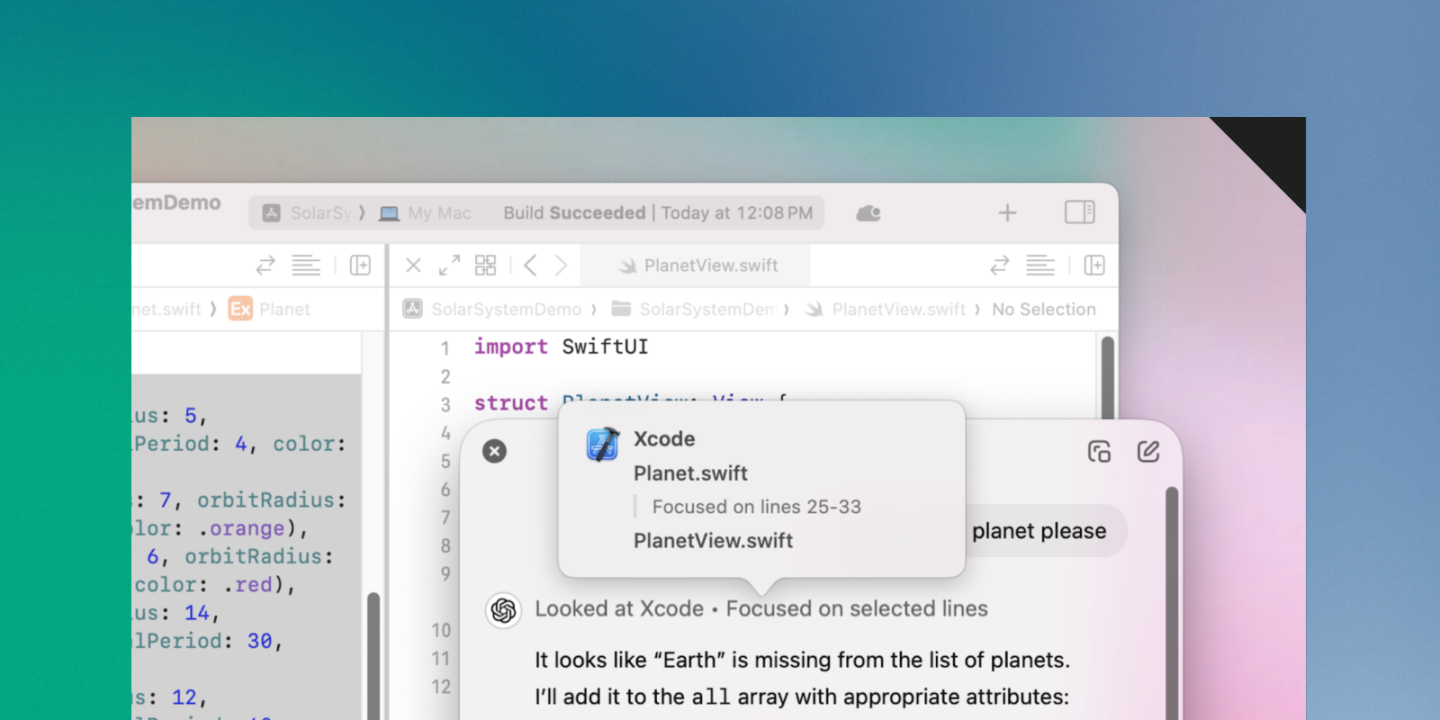This screenshot has height=720, width=1440.
Task: Click the plus button in Xcode toolbar
Action: tap(1008, 213)
